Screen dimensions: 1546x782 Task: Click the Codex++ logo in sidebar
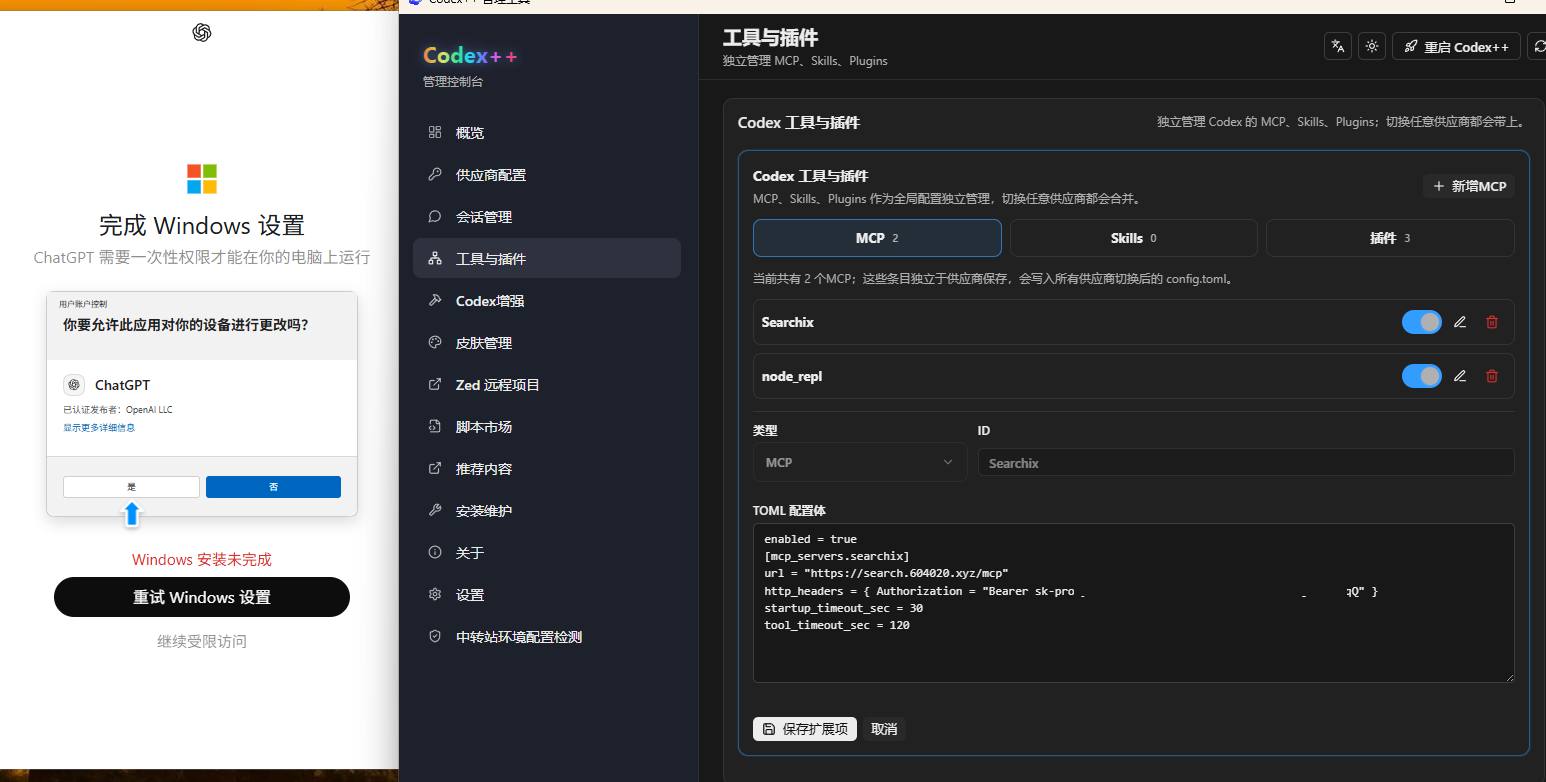pyautogui.click(x=470, y=56)
